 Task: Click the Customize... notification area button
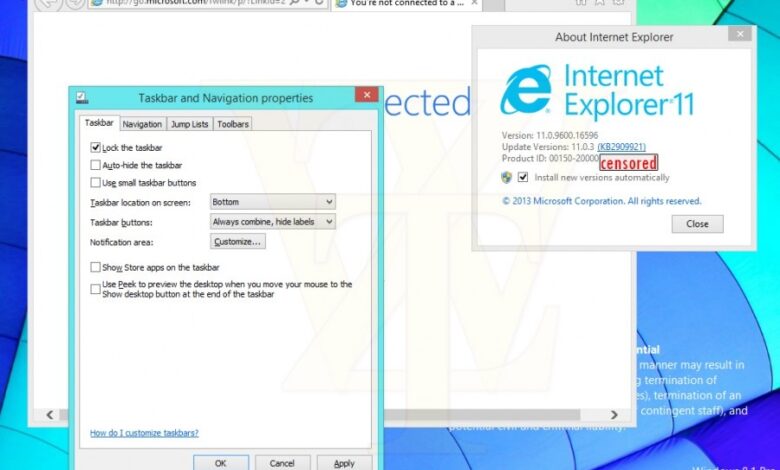tap(238, 242)
